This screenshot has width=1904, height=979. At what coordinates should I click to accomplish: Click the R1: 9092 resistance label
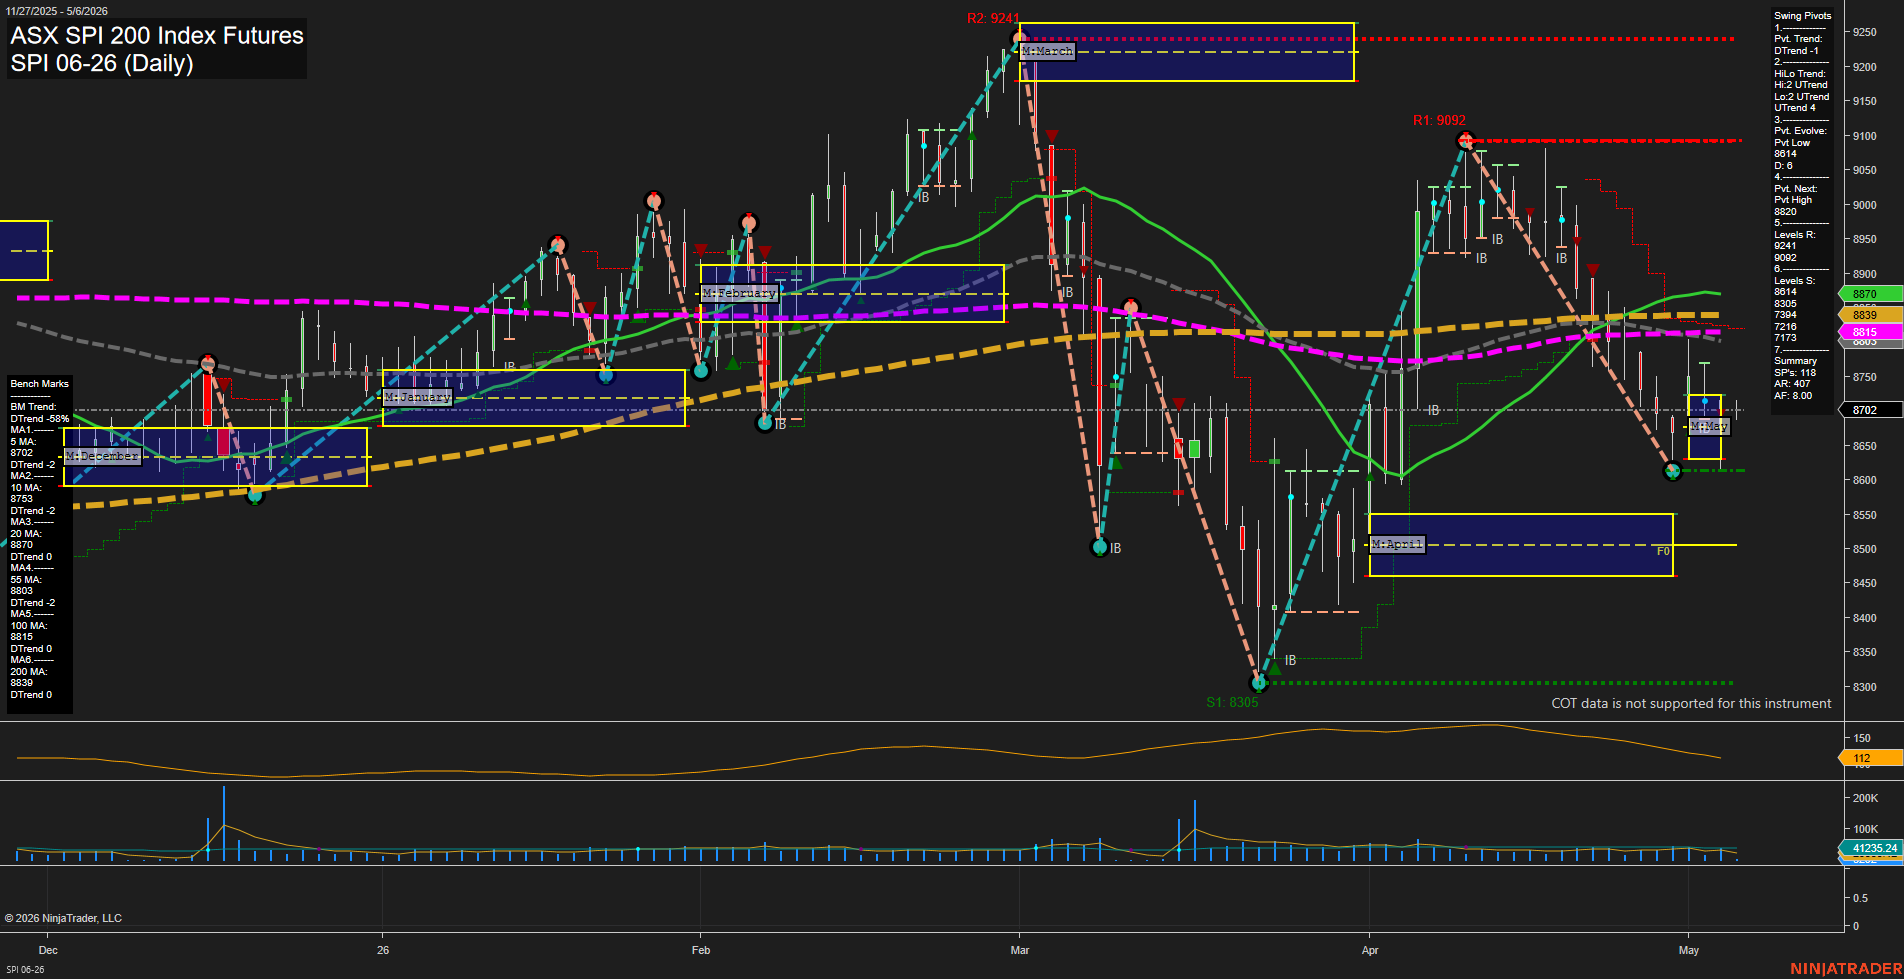pyautogui.click(x=1439, y=120)
